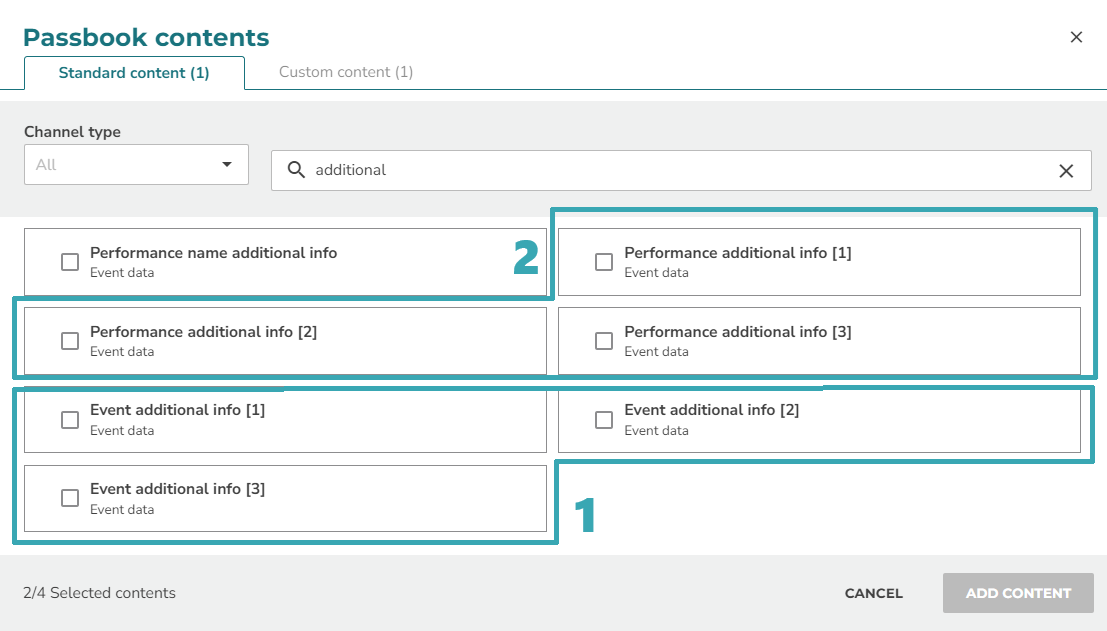
Task: Check Event additional info [3] box
Action: [70, 498]
